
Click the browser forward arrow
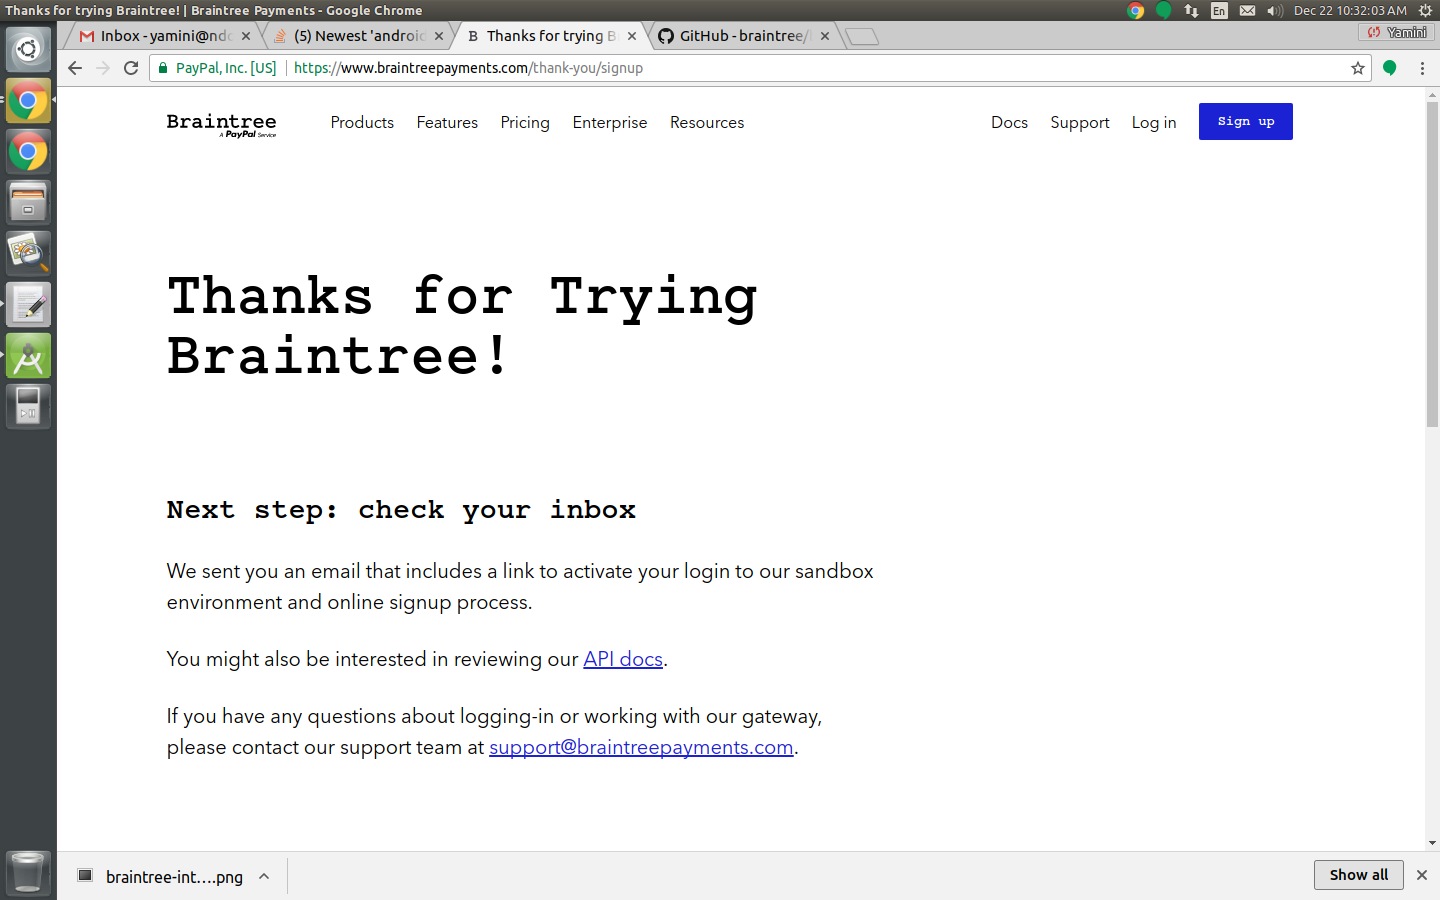(x=103, y=68)
